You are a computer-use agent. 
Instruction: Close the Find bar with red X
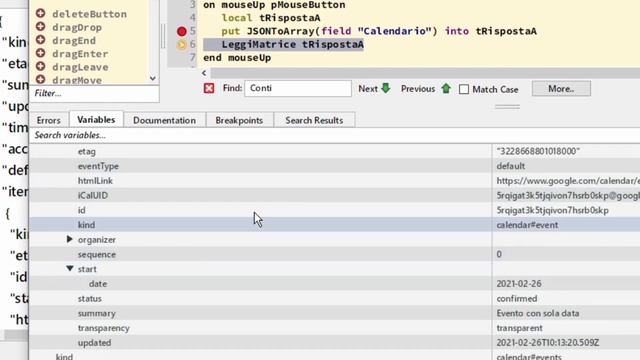click(x=209, y=88)
